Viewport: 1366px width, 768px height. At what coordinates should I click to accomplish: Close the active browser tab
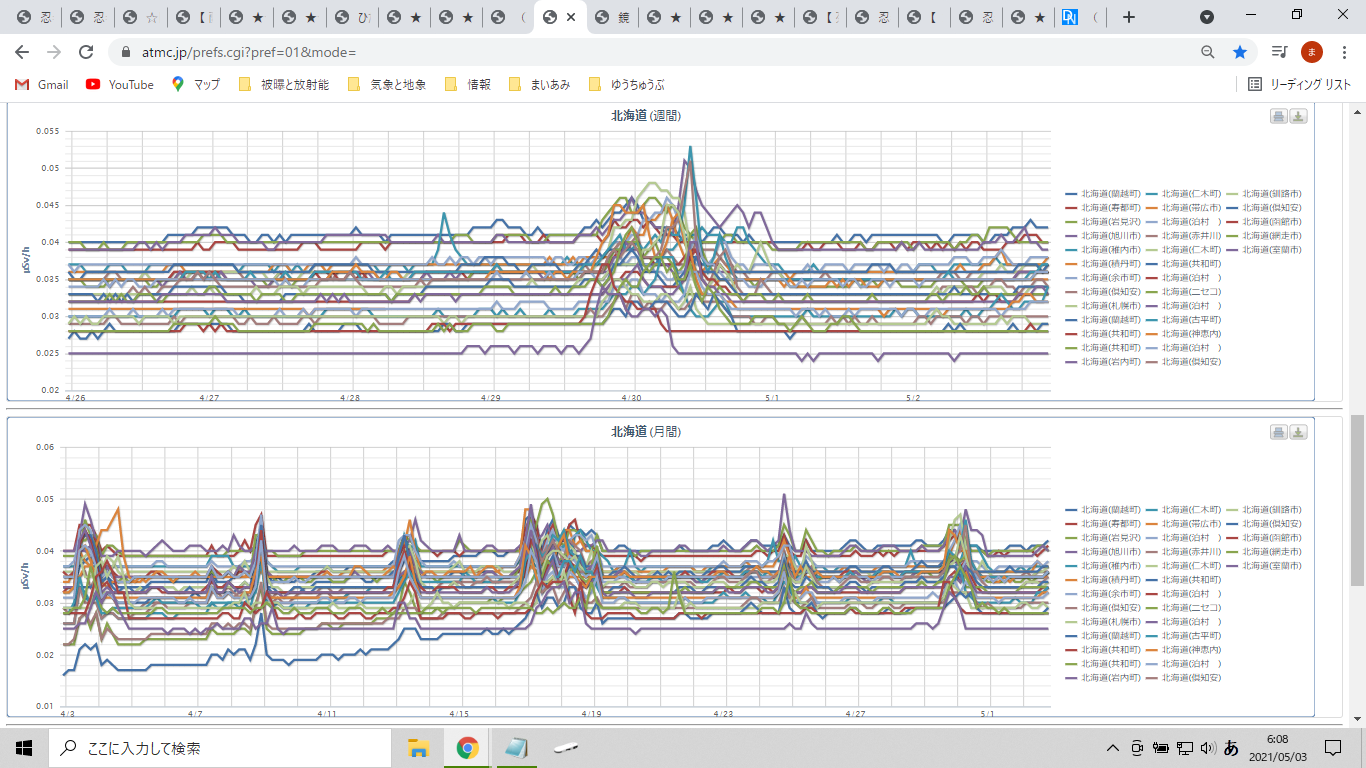point(571,17)
